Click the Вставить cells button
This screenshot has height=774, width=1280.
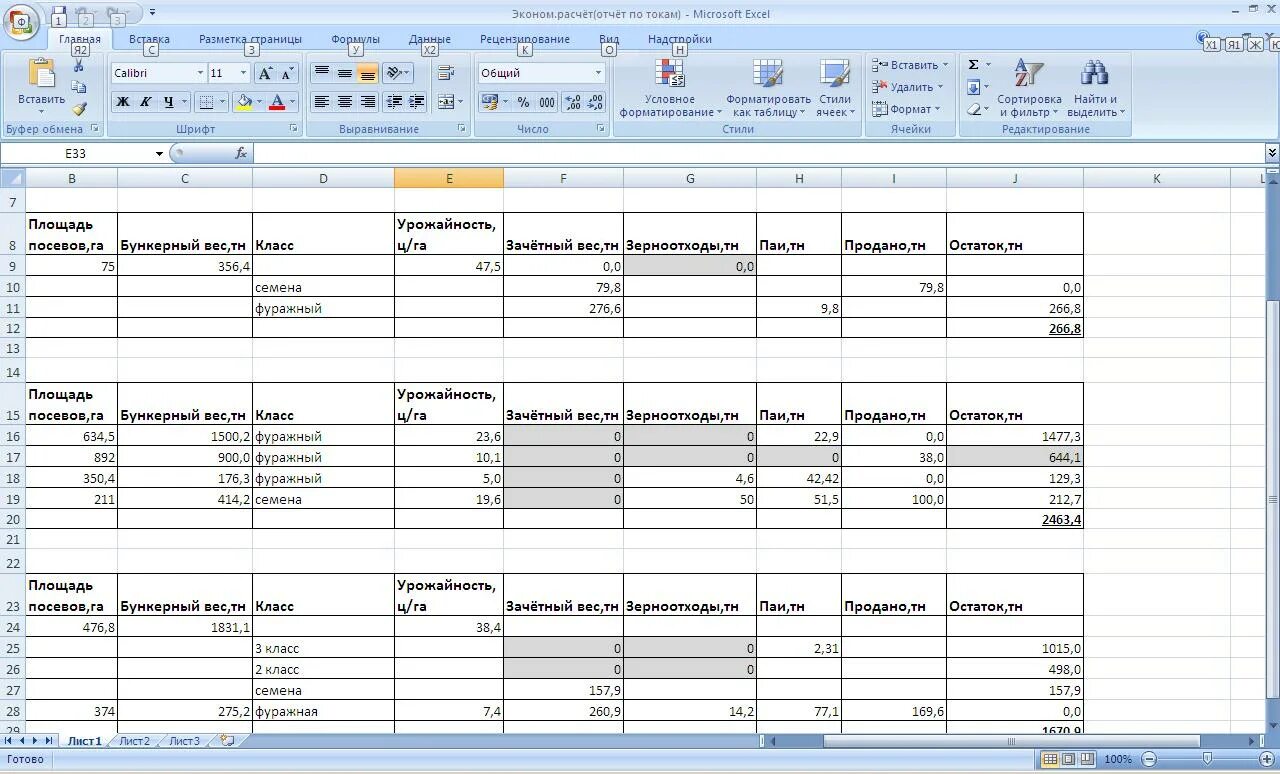click(x=910, y=65)
